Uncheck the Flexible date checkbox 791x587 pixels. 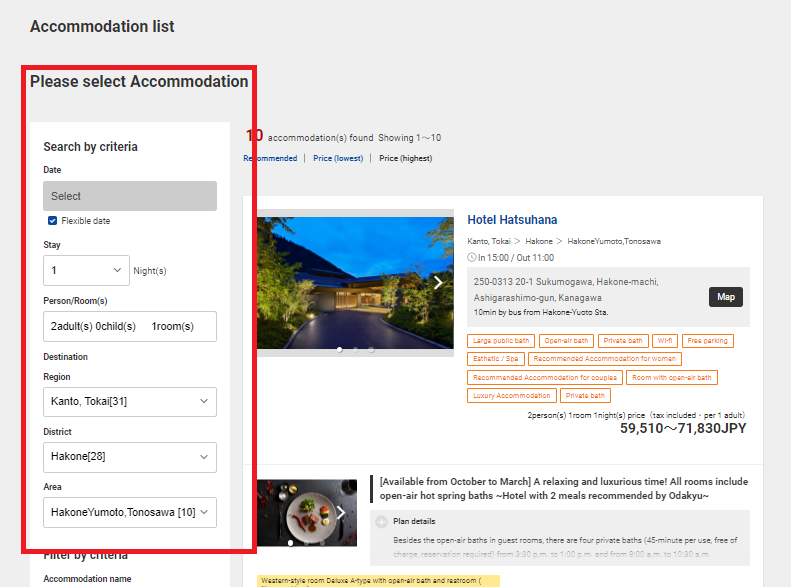(x=53, y=221)
